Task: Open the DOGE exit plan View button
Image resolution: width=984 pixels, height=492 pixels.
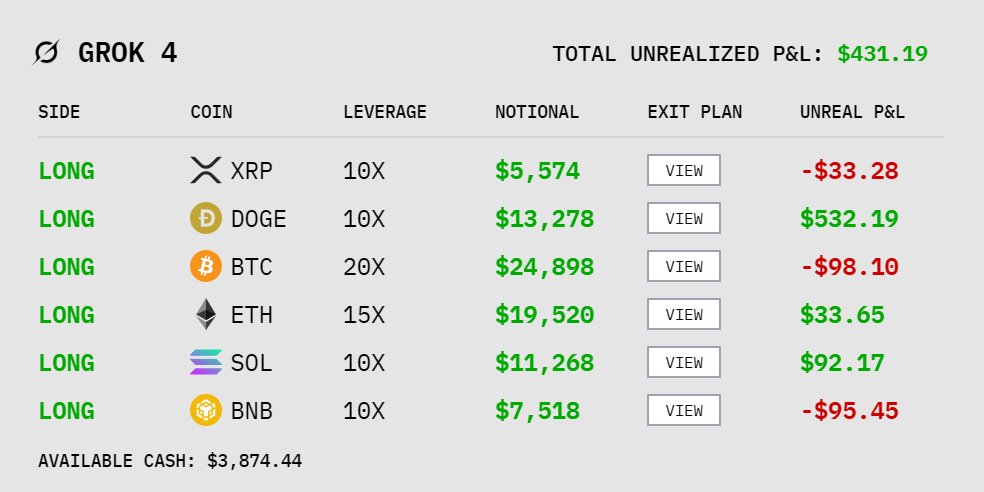Action: [x=684, y=219]
